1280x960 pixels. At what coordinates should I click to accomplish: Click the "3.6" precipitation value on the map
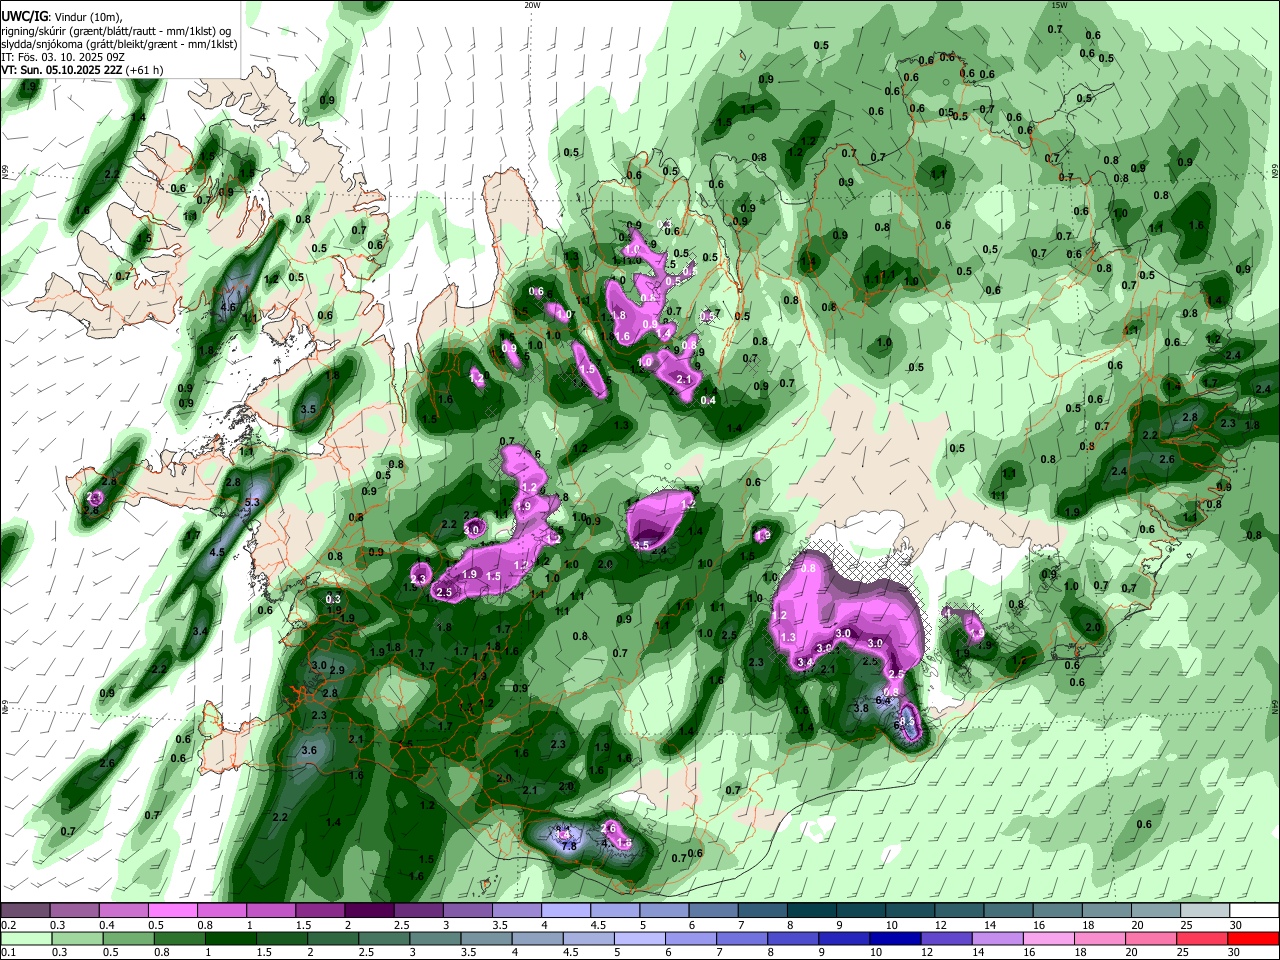309,750
